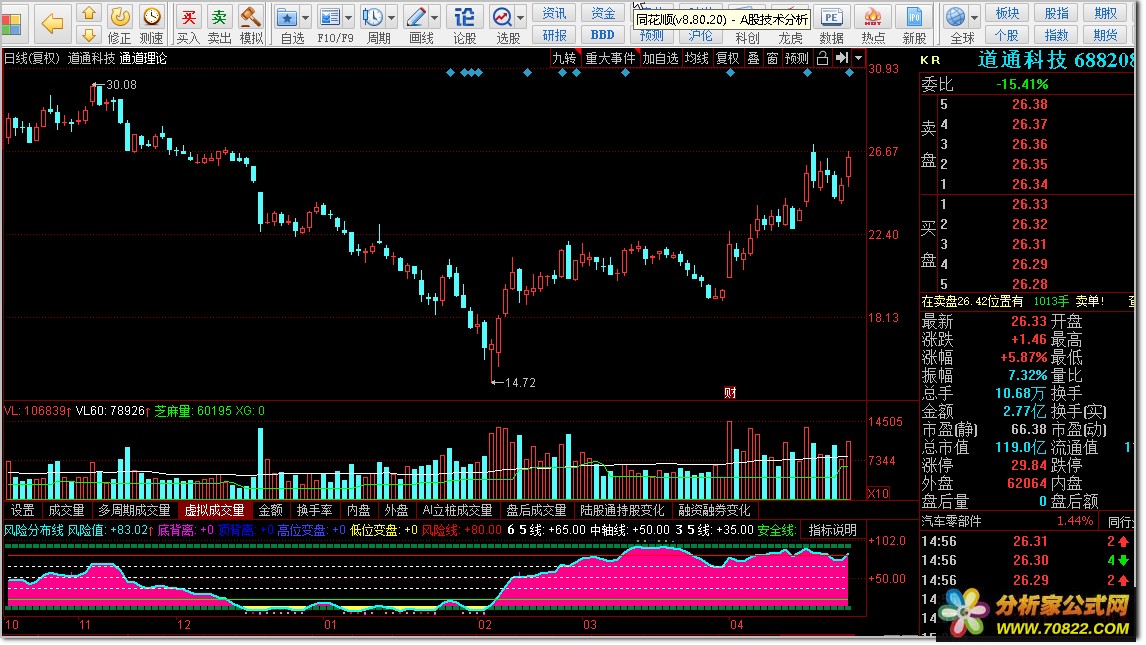Switch to the 金额 amount tab
1146x645 pixels.
pyautogui.click(x=270, y=511)
